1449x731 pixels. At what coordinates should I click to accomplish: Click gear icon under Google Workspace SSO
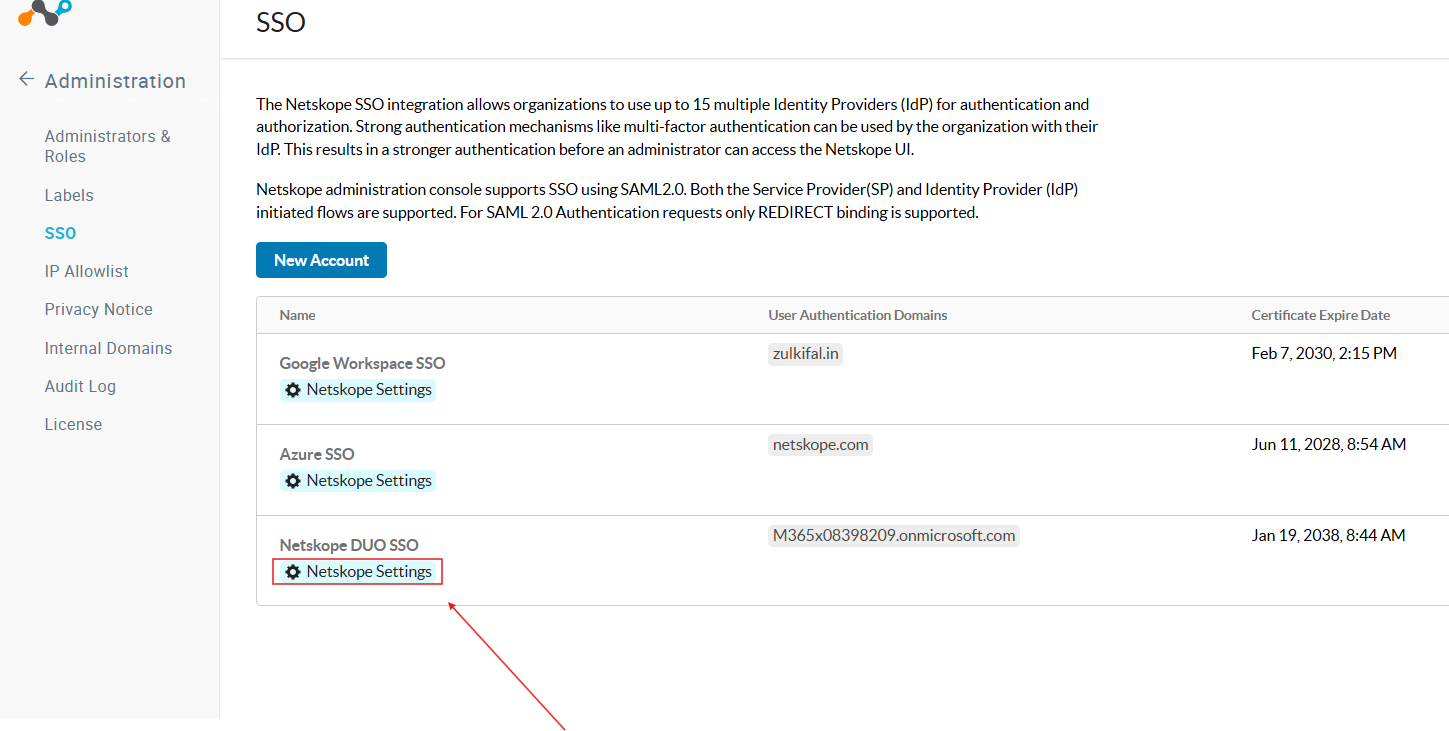tap(293, 390)
